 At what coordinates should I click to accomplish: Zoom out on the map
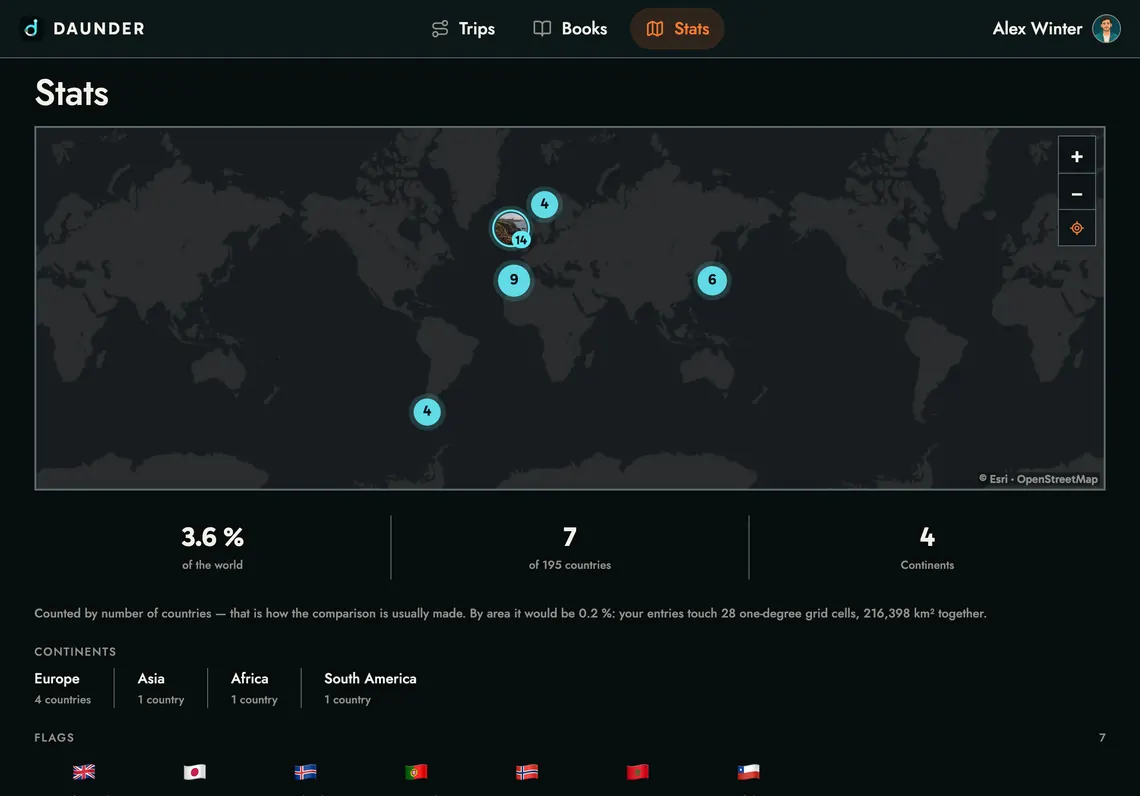coord(1077,193)
